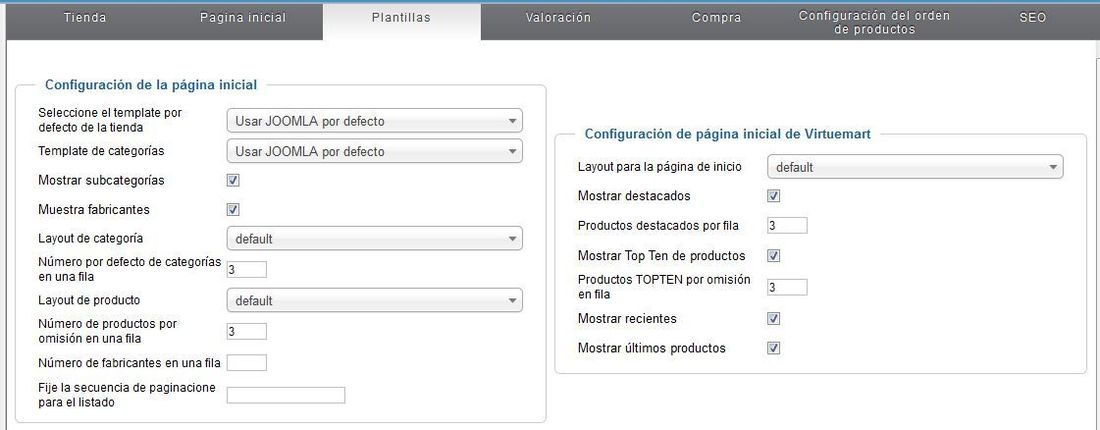Open Layout para la página de inicio dropdown
1100x430 pixels.
(915, 167)
